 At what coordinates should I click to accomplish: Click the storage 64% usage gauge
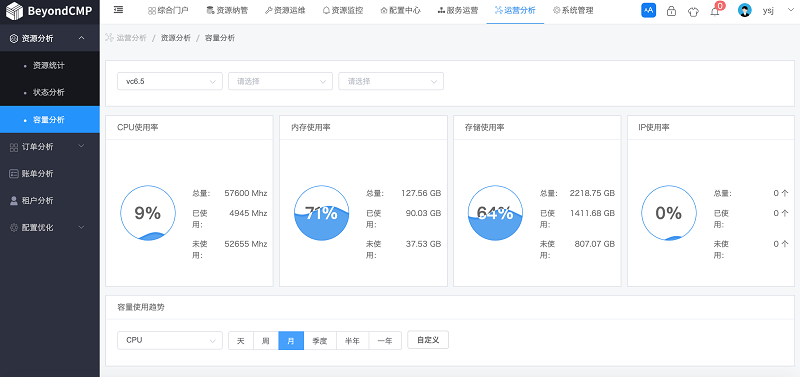tap(495, 213)
